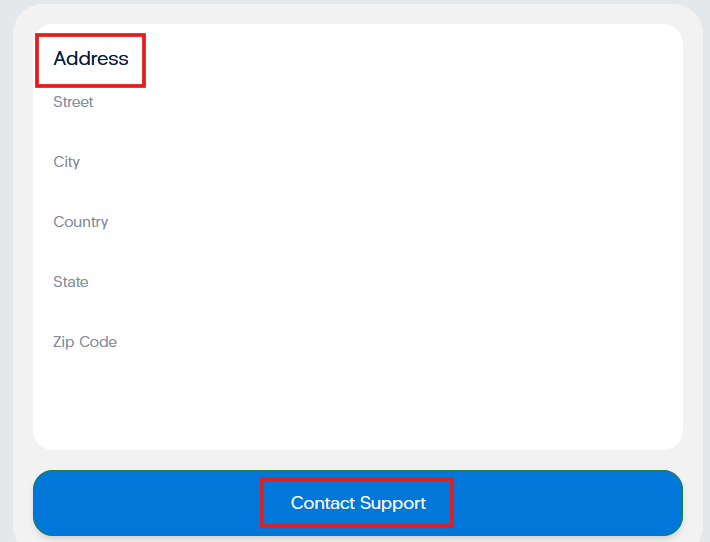
Task: Click the City field label
Action: click(67, 162)
